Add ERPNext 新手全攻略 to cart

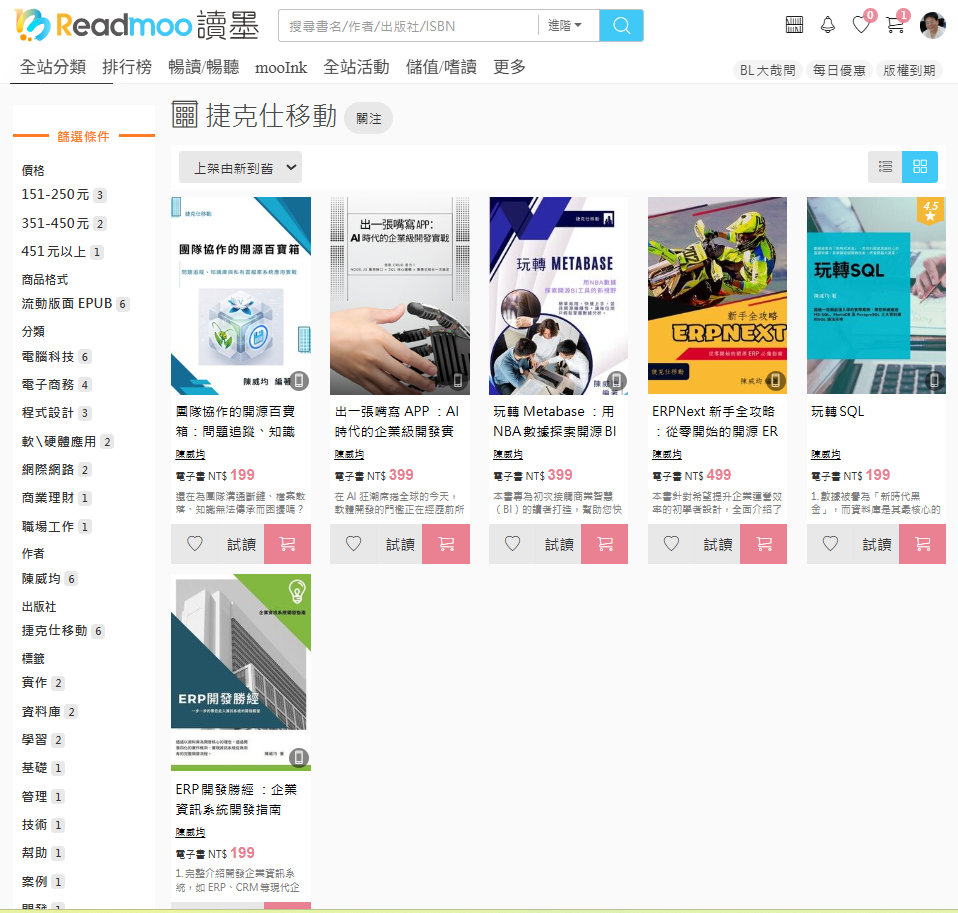[x=764, y=544]
